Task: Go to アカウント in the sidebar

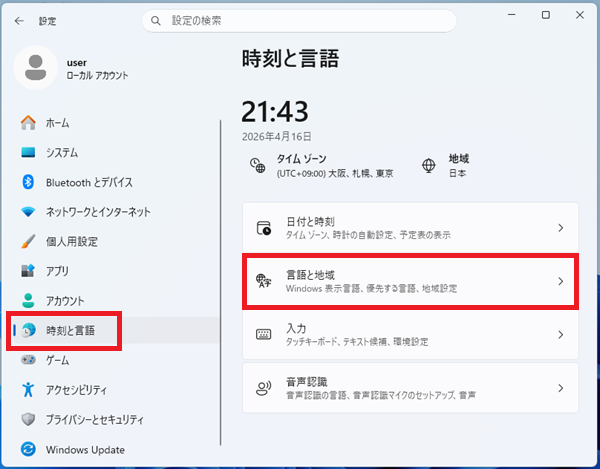Action: (x=65, y=301)
